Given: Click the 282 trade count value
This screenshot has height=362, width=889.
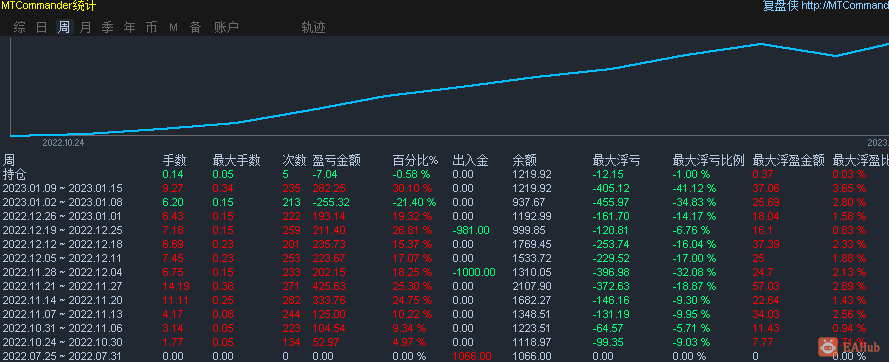Looking at the screenshot, I should 291,300.
